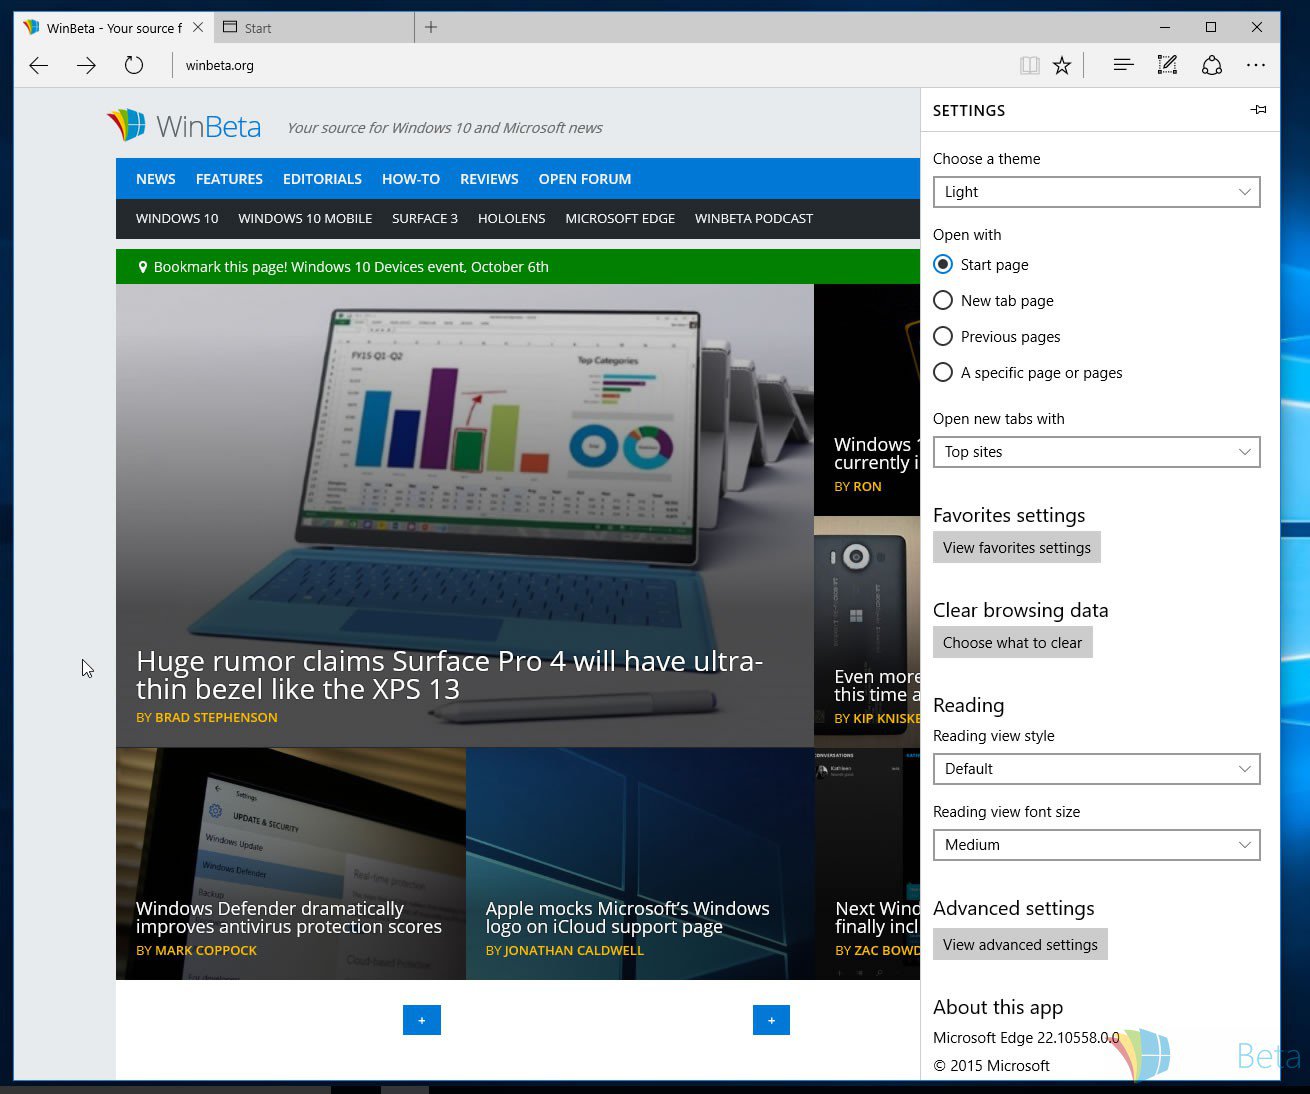This screenshot has width=1310, height=1094.
Task: Refresh the page with the reload icon
Action: click(x=134, y=66)
